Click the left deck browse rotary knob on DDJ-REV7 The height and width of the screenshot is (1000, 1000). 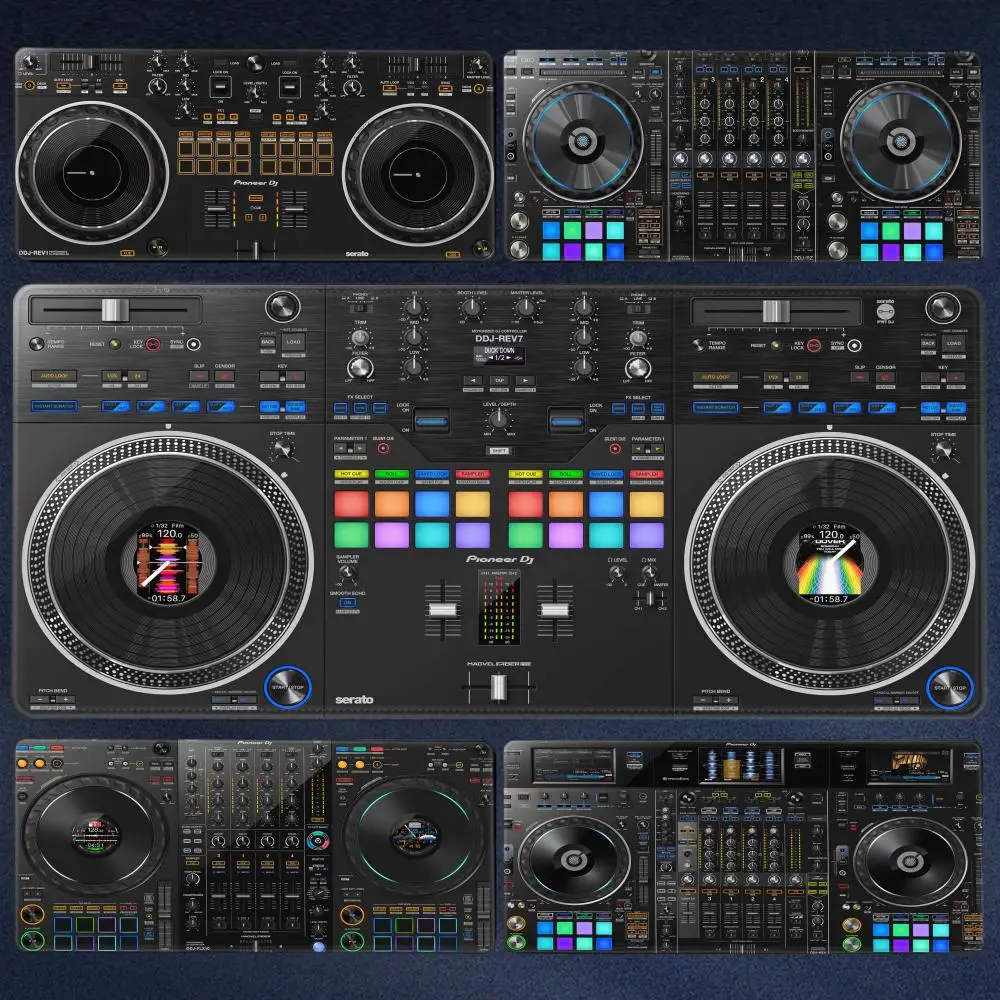[283, 307]
